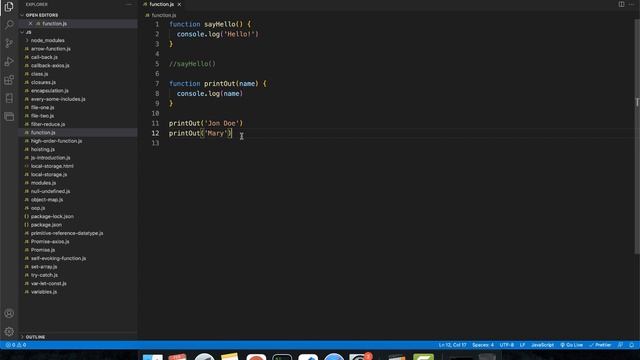
Task: Open arrow-function.js file
Action: pyautogui.click(x=51, y=49)
